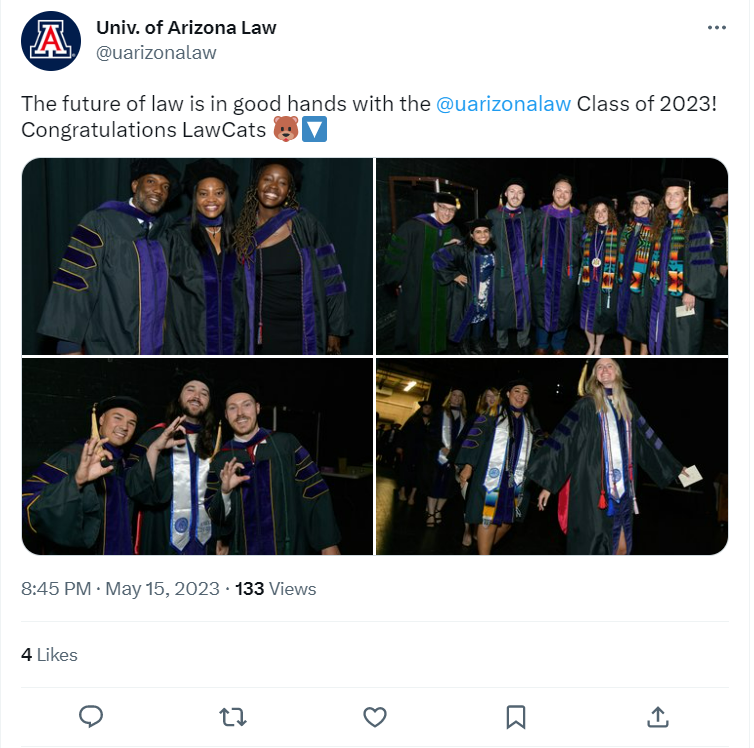Click the 8:45 PM · May 15, 2023 timestamp

[120, 588]
